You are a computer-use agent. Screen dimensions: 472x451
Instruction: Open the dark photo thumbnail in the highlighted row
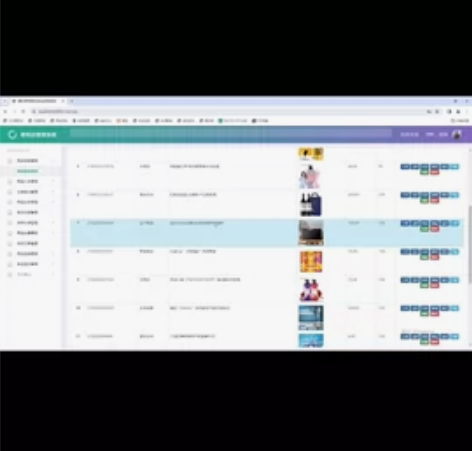point(311,233)
